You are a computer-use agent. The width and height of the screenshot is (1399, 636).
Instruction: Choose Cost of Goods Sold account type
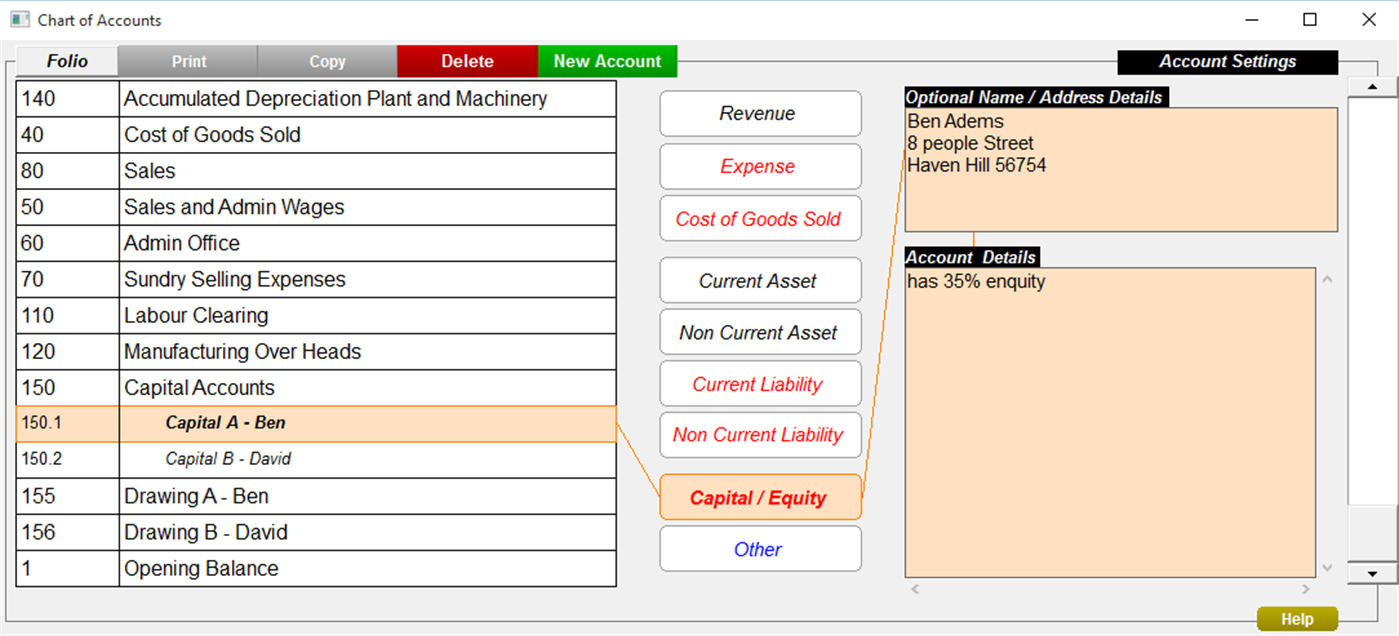(760, 218)
